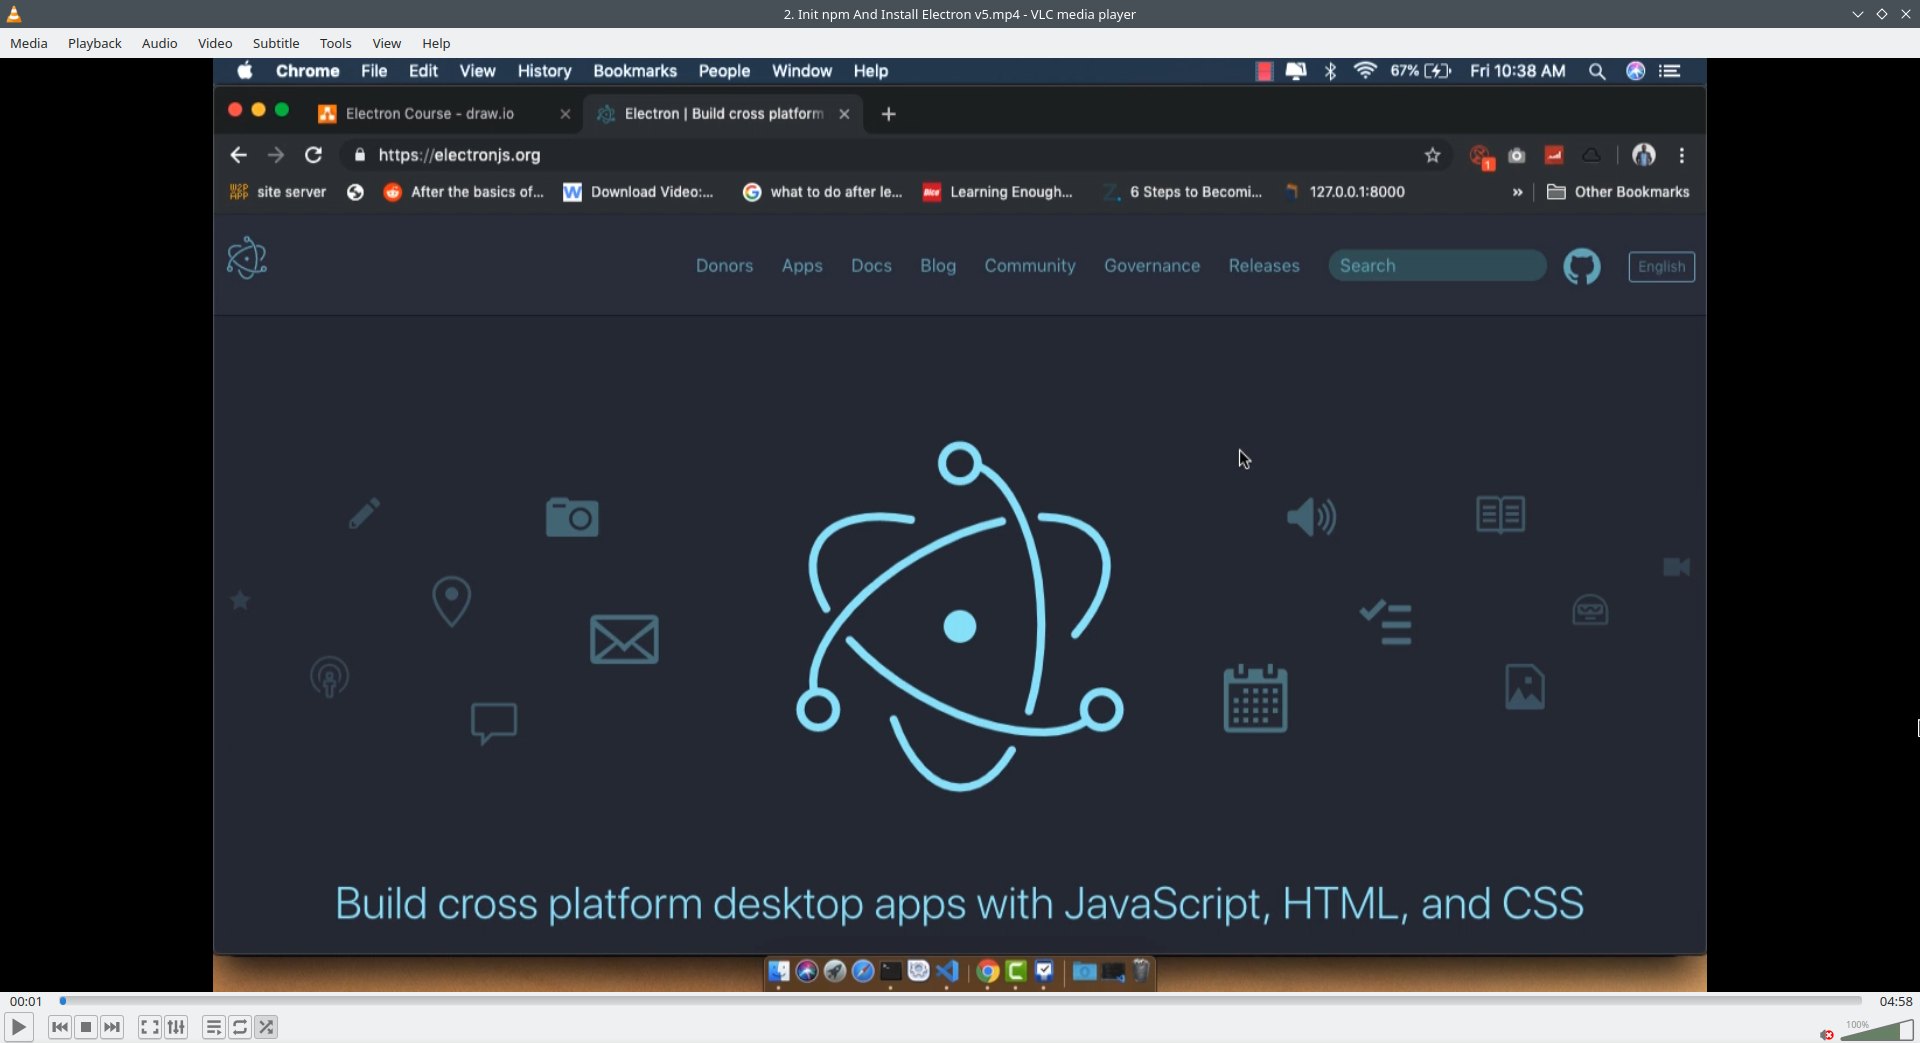Start playback with the Play button
The height and width of the screenshot is (1043, 1920).
coord(18,1027)
